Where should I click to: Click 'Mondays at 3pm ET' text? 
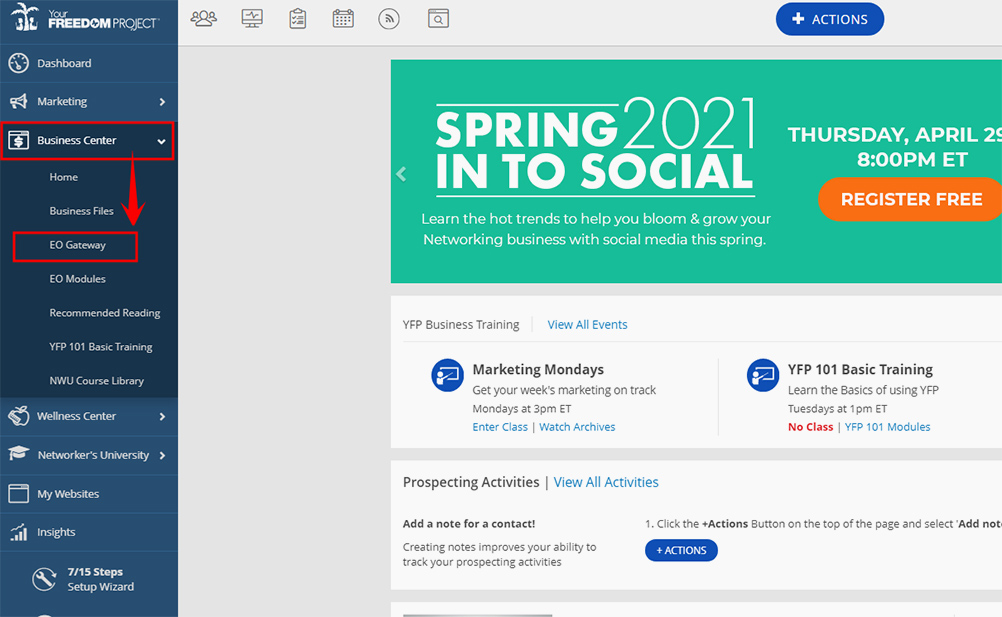(521, 408)
